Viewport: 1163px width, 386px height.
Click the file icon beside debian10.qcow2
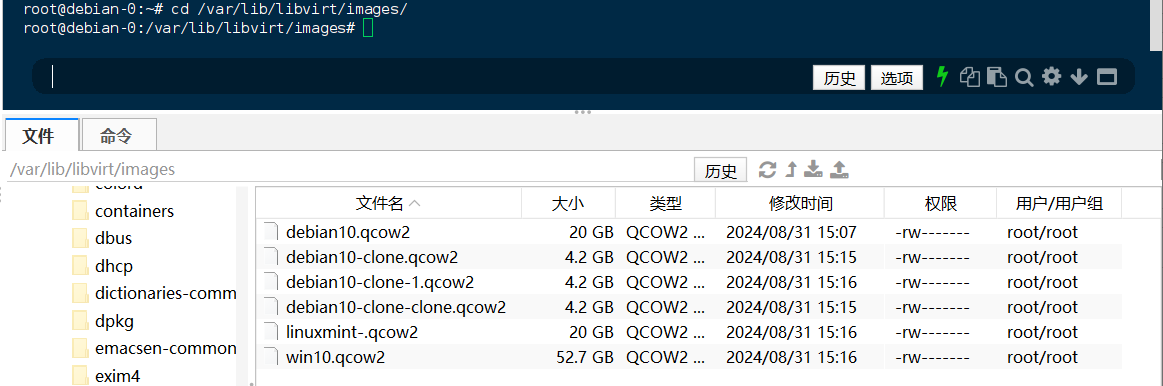click(x=271, y=232)
